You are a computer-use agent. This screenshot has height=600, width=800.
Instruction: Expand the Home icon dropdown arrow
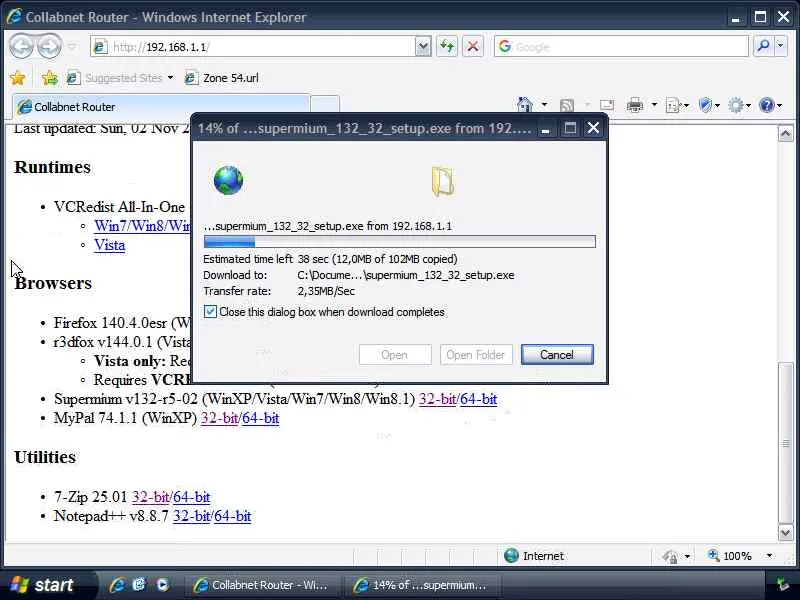544,105
